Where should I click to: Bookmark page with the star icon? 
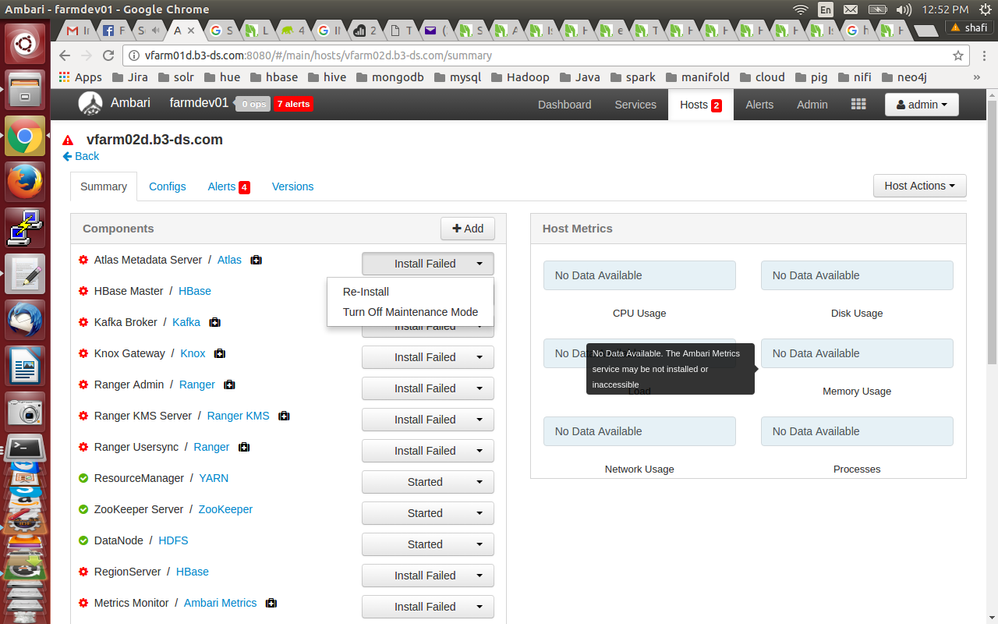pyautogui.click(x=958, y=55)
